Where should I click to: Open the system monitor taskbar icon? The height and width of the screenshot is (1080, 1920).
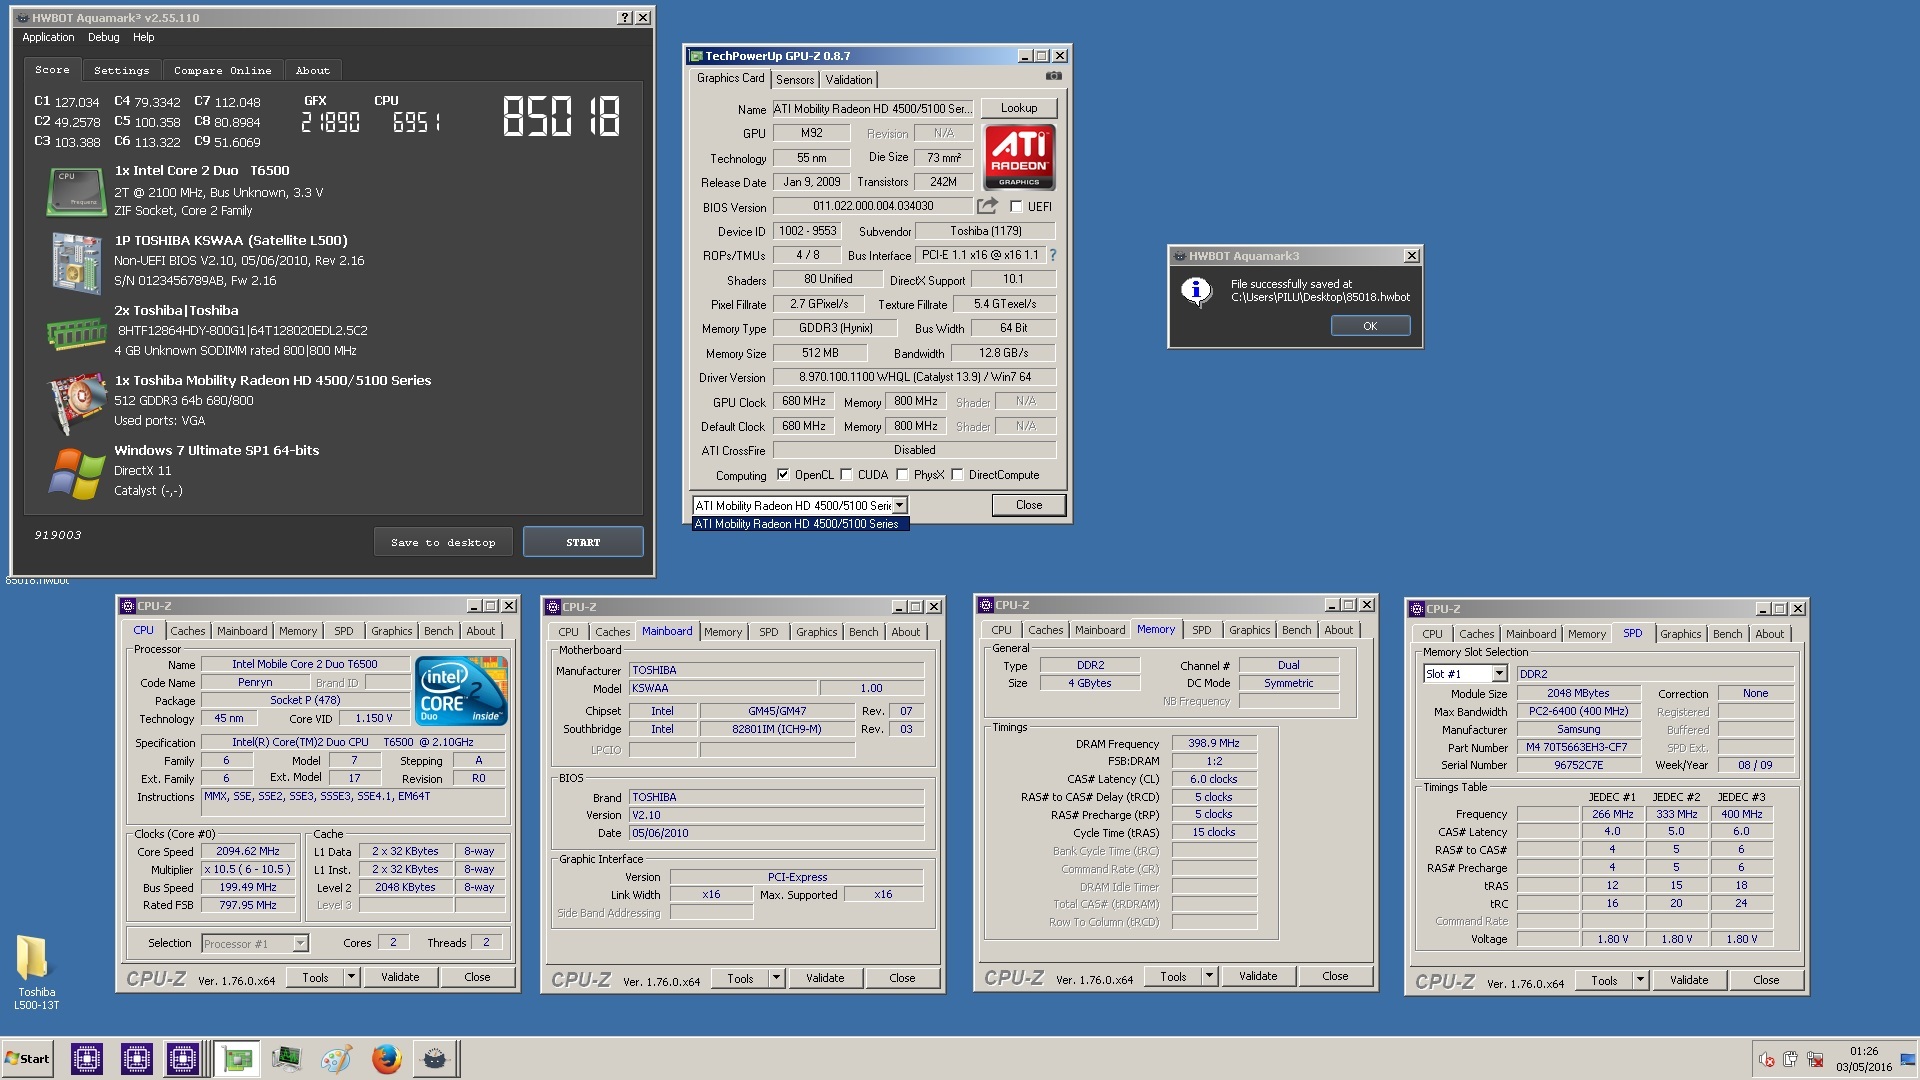coord(286,1058)
